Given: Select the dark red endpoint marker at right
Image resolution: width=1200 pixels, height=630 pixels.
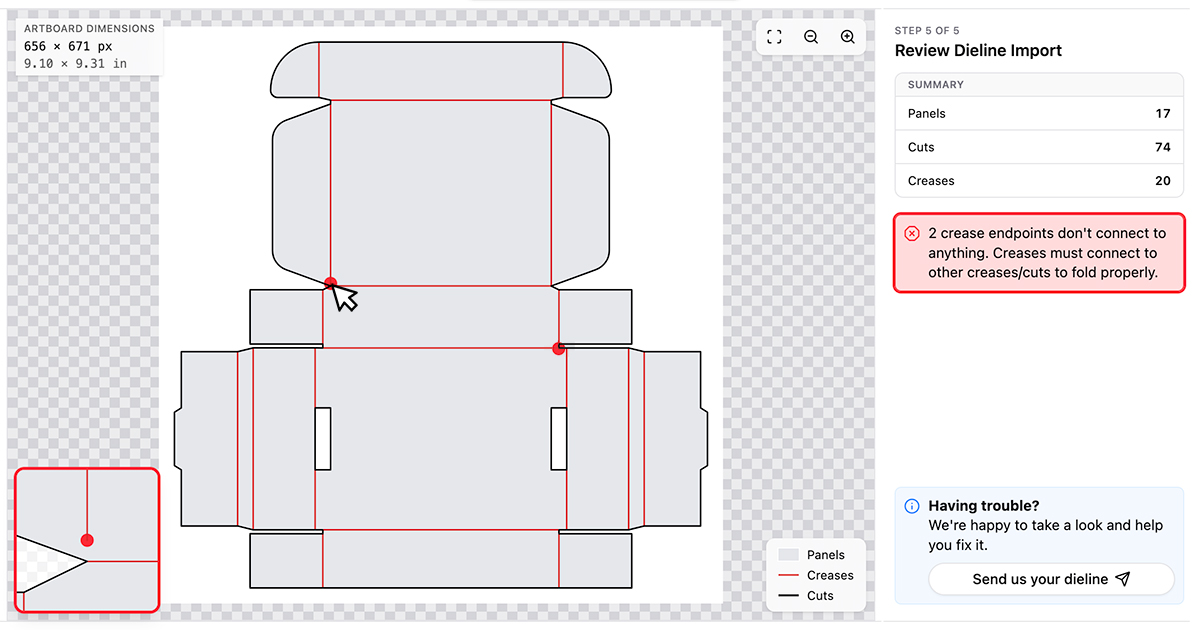Looking at the screenshot, I should 559,348.
